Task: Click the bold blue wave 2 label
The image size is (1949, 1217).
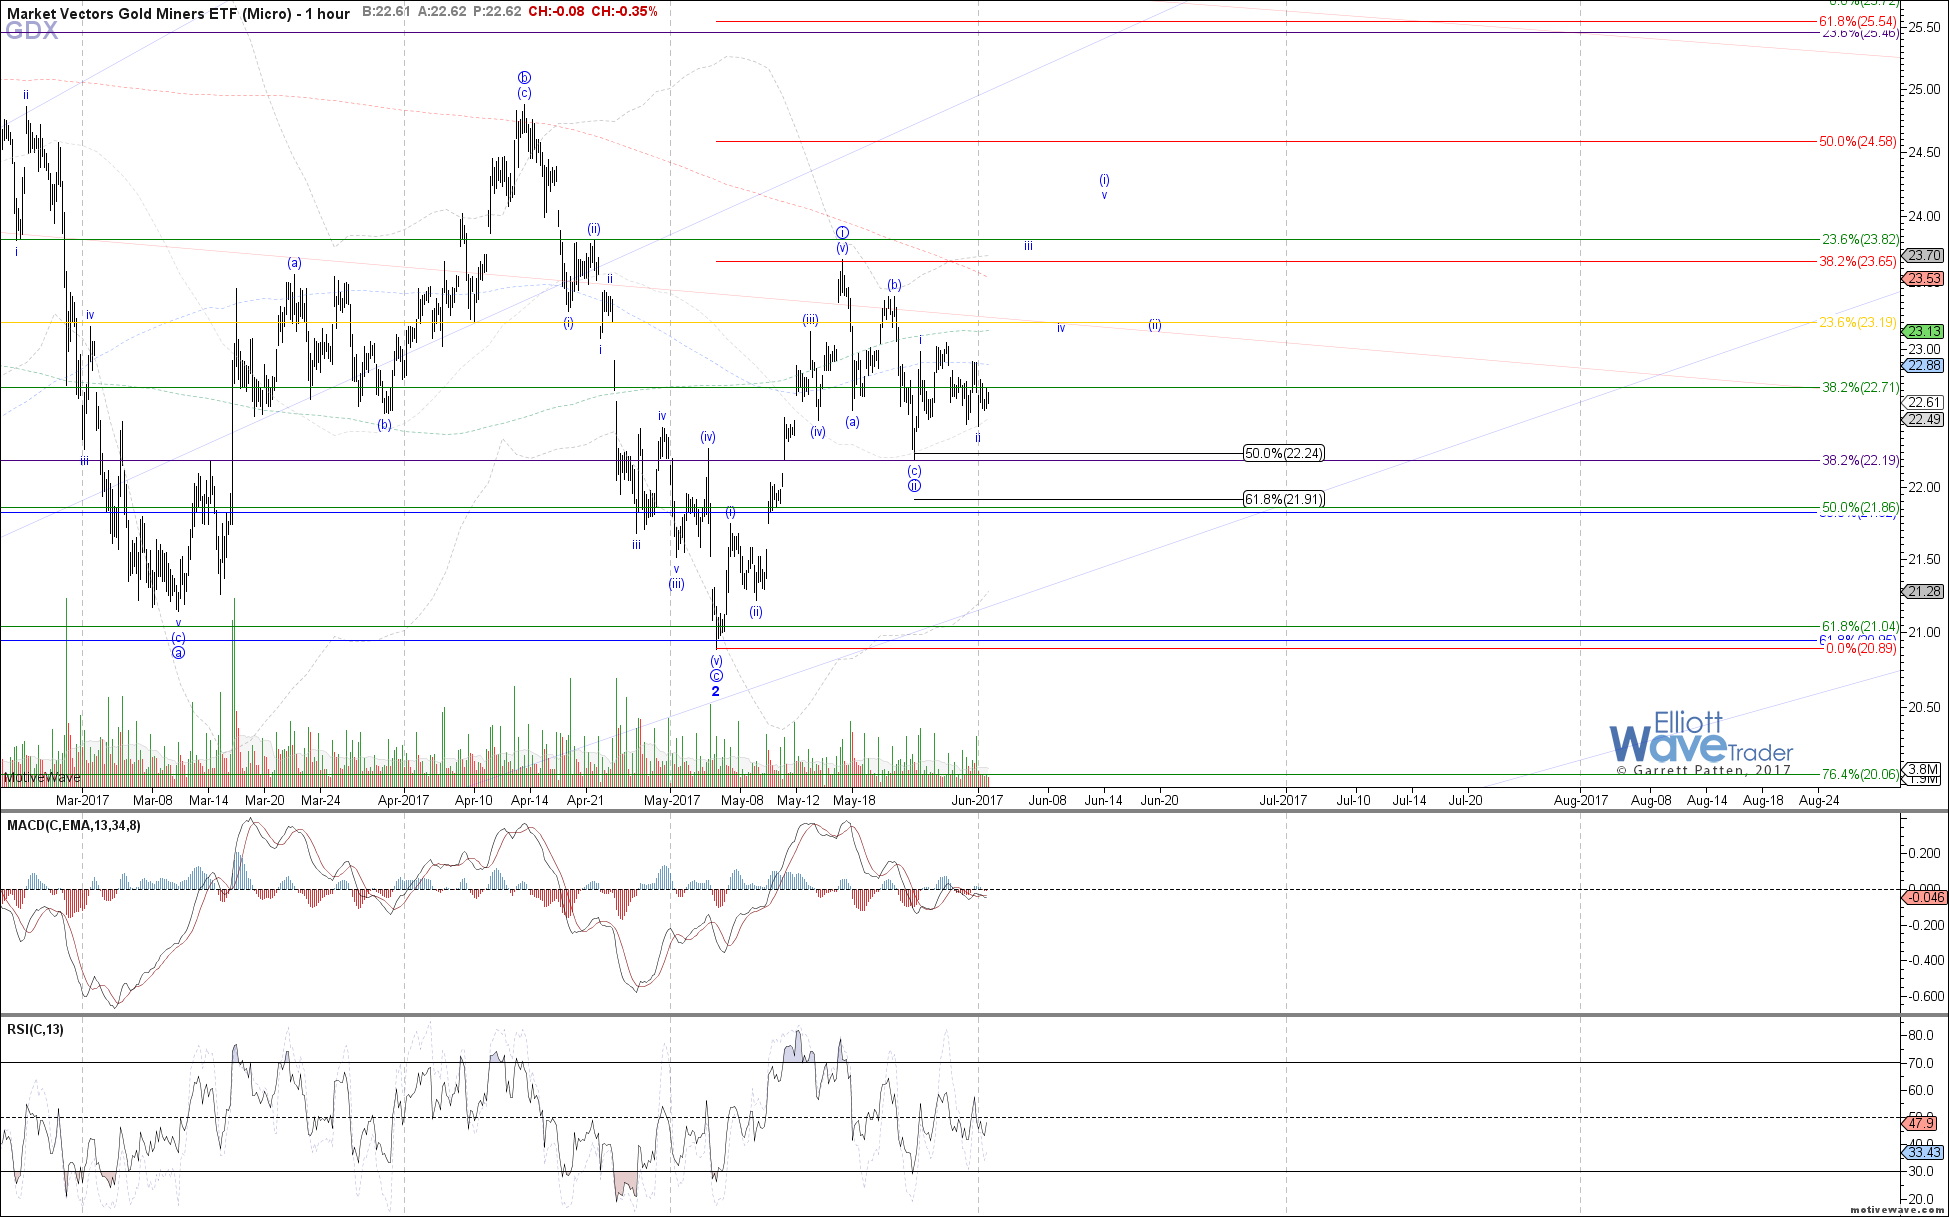Action: (x=715, y=692)
